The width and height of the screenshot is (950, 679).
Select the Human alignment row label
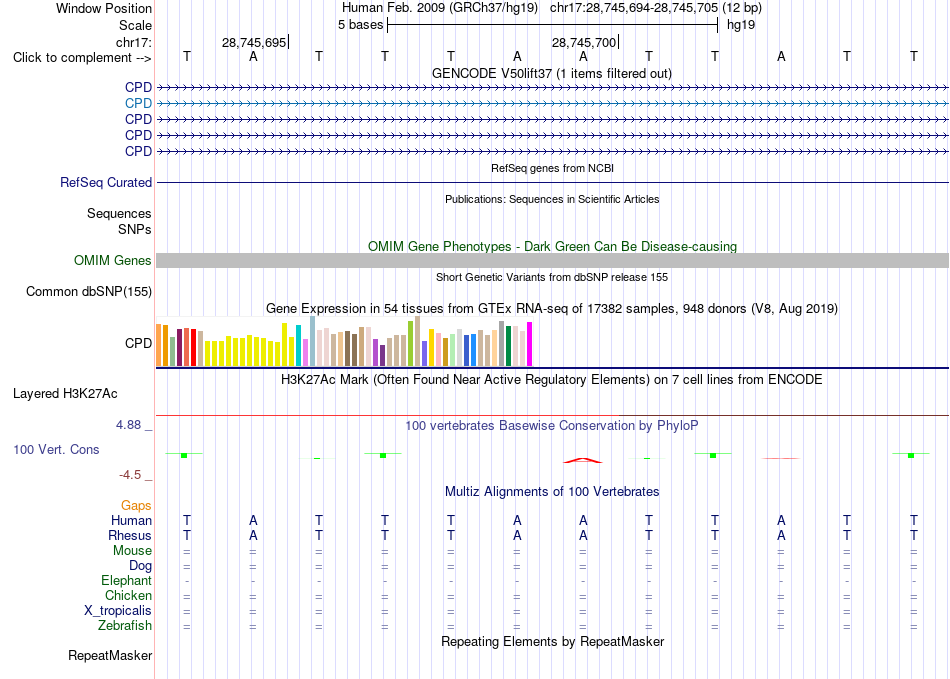coord(131,520)
